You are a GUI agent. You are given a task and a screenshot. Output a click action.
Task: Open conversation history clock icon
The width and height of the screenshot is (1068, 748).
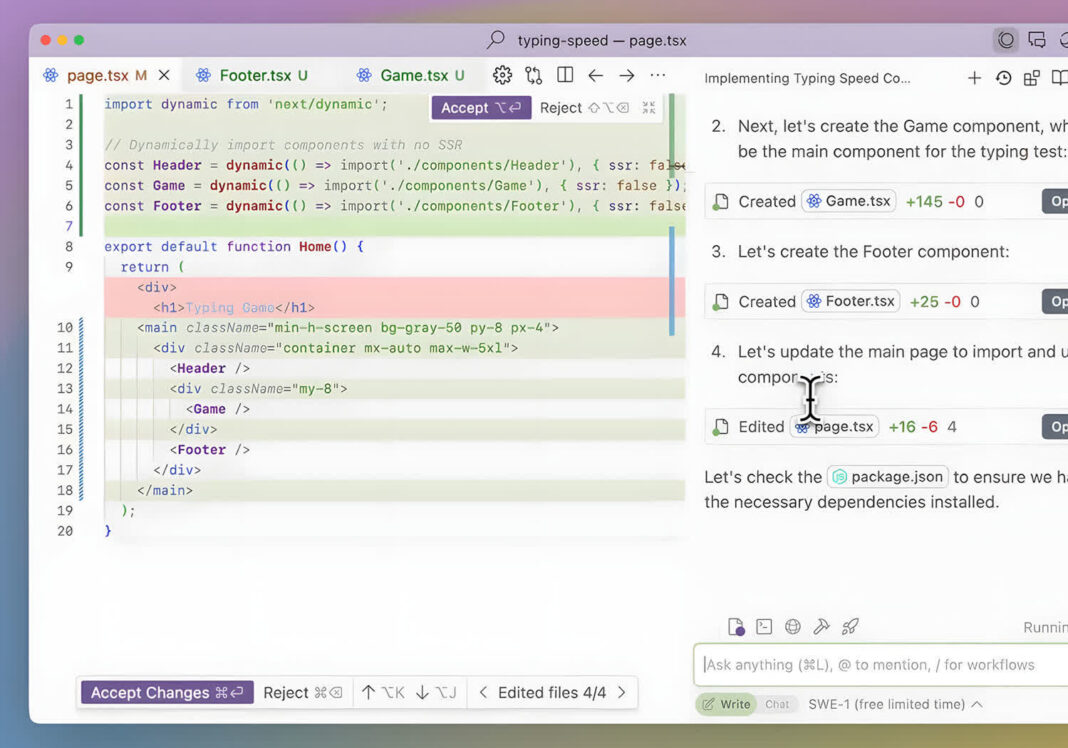tap(1003, 78)
